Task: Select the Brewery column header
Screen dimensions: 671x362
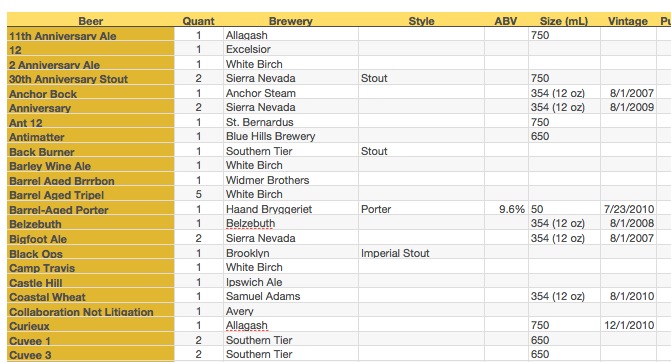Action: pos(291,21)
